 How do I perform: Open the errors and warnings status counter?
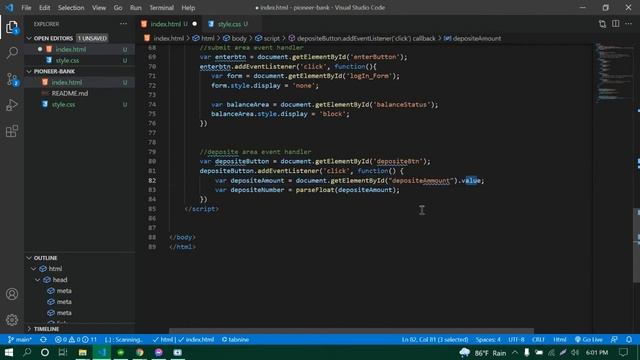pos(76,340)
